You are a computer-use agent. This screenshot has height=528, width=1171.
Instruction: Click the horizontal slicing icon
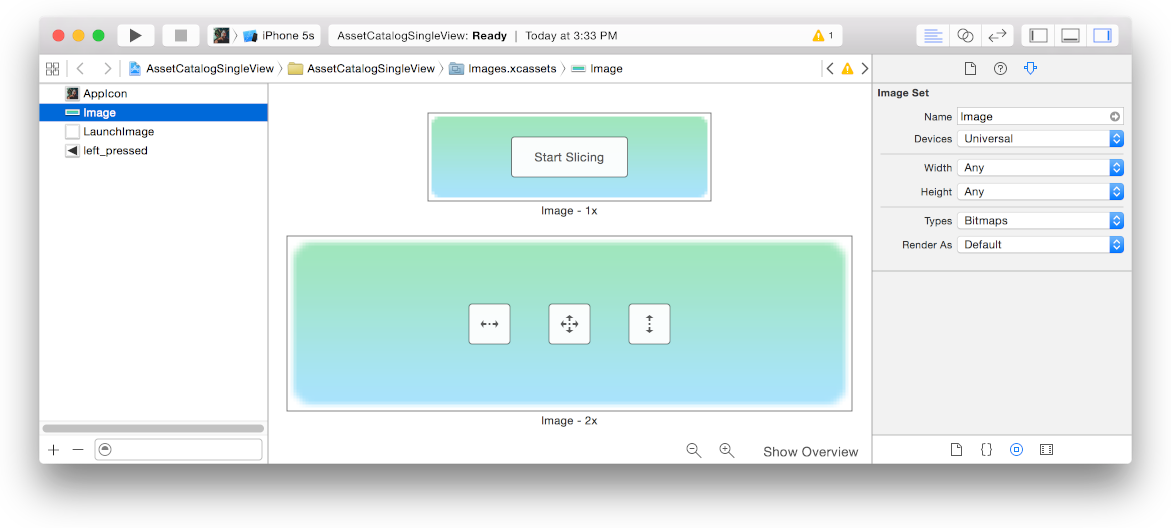[489, 324]
